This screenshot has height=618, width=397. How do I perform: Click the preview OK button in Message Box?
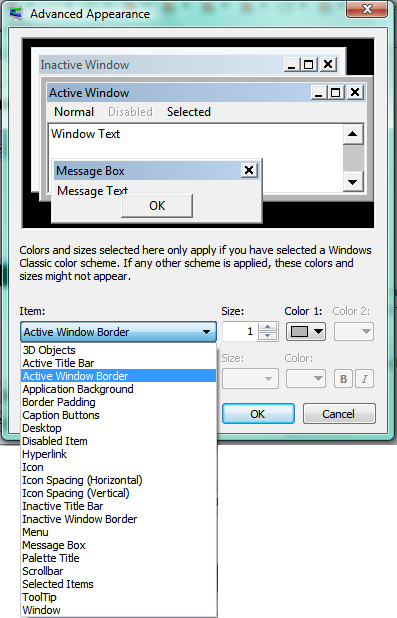pos(157,205)
